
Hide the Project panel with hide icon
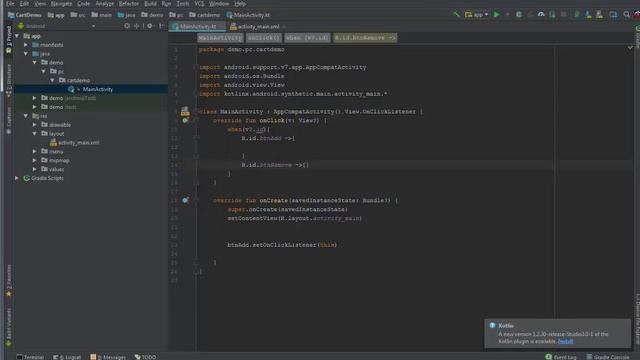(161, 26)
